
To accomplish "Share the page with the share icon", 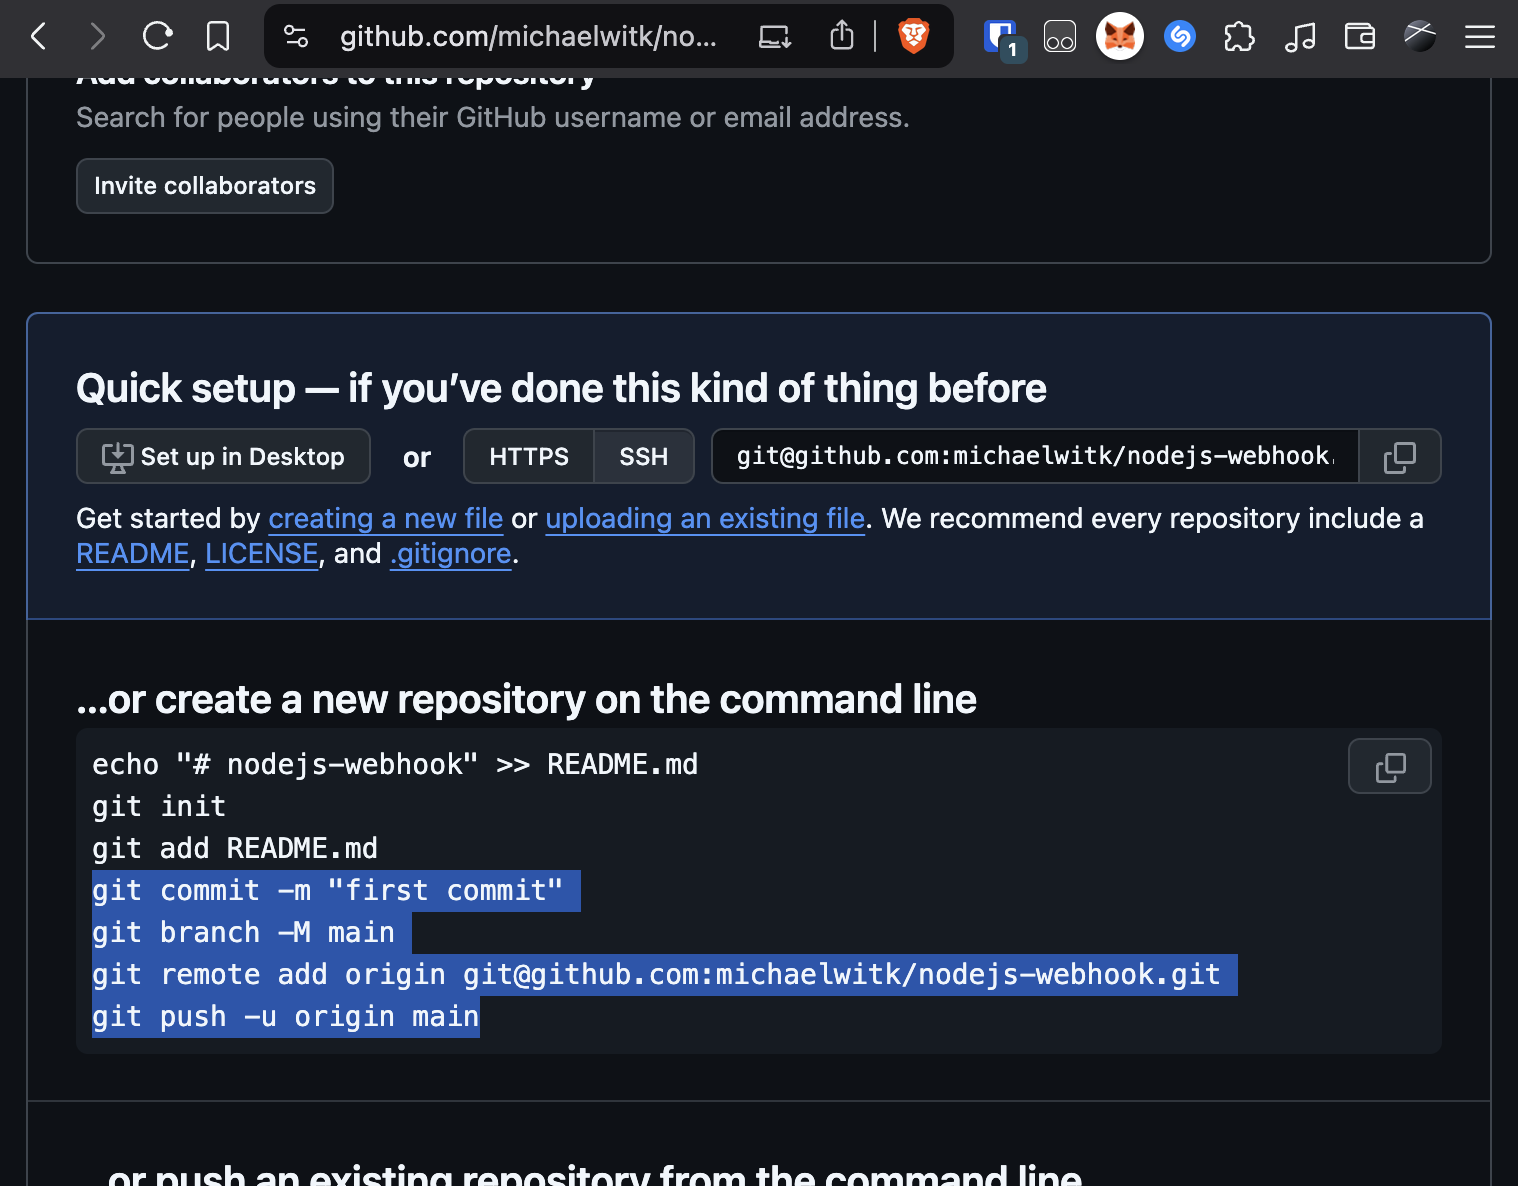I will coord(842,36).
